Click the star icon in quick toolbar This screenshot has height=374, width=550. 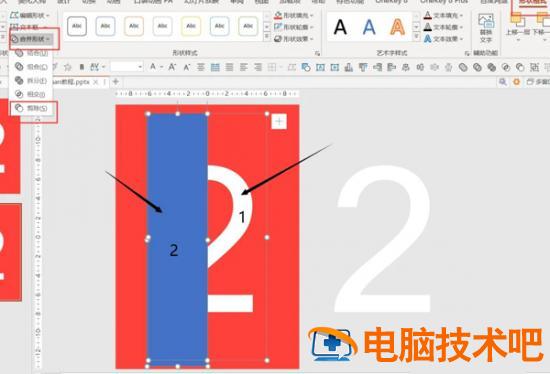(x=67, y=67)
